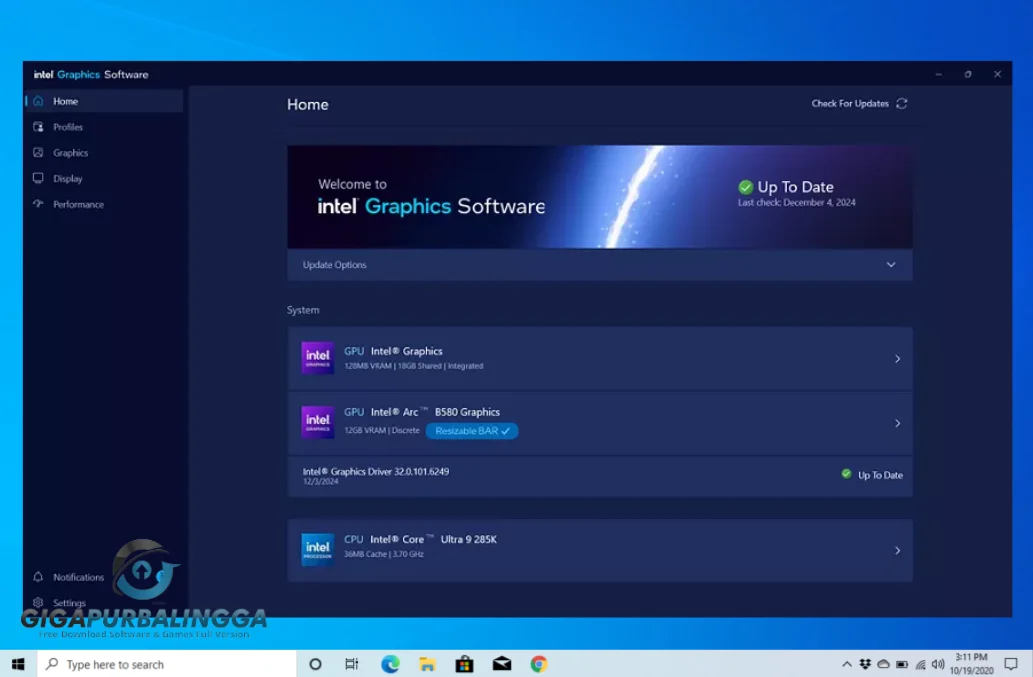This screenshot has width=1033, height=677.
Task: Click the battery tray icon
Action: (902, 664)
